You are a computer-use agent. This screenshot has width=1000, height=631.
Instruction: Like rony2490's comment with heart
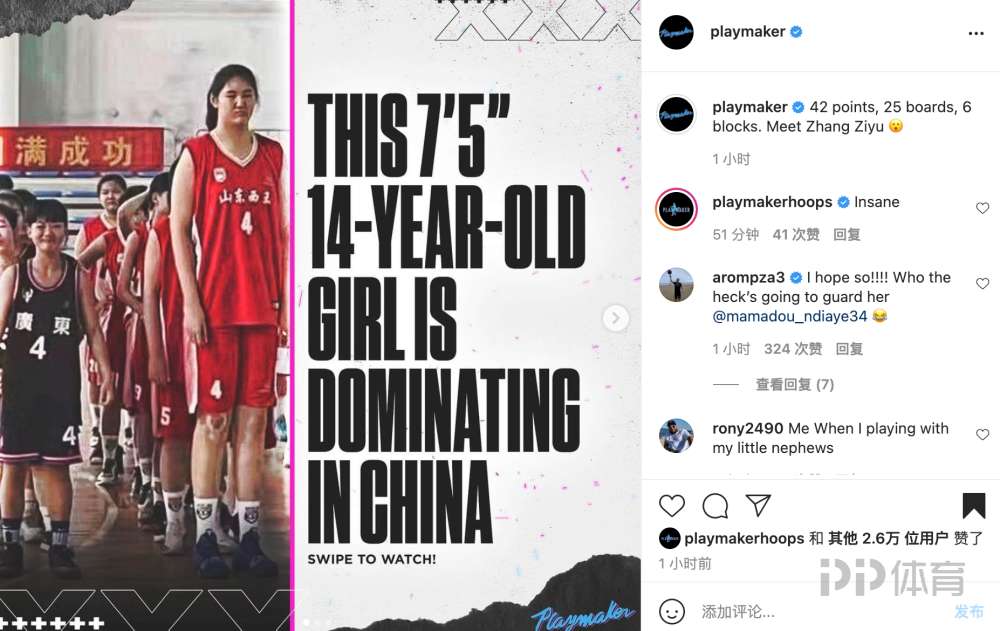tap(982, 434)
